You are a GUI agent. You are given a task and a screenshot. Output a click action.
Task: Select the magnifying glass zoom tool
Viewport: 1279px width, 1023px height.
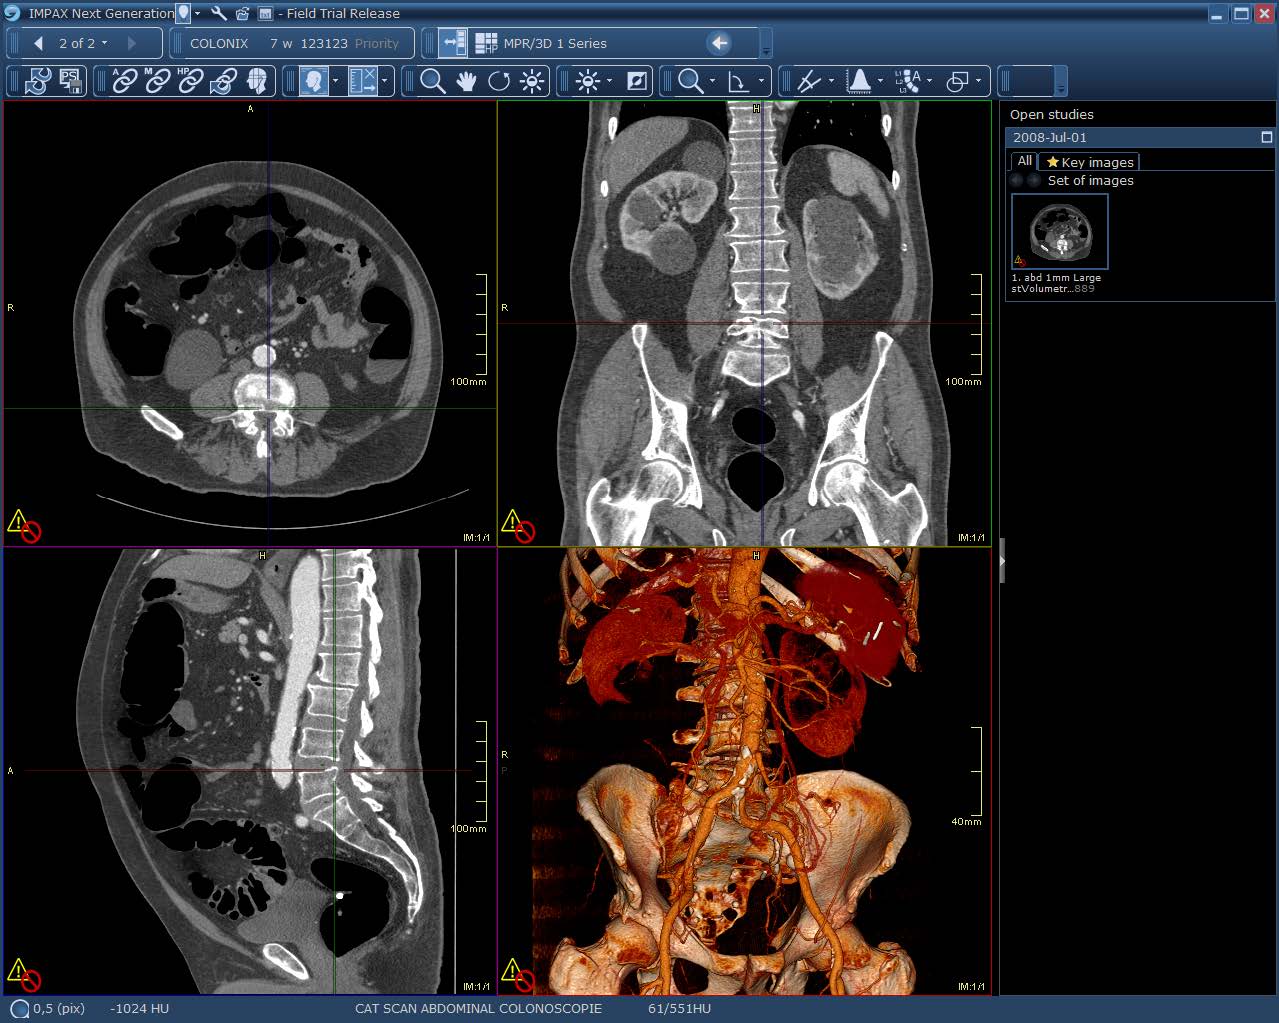(x=432, y=81)
